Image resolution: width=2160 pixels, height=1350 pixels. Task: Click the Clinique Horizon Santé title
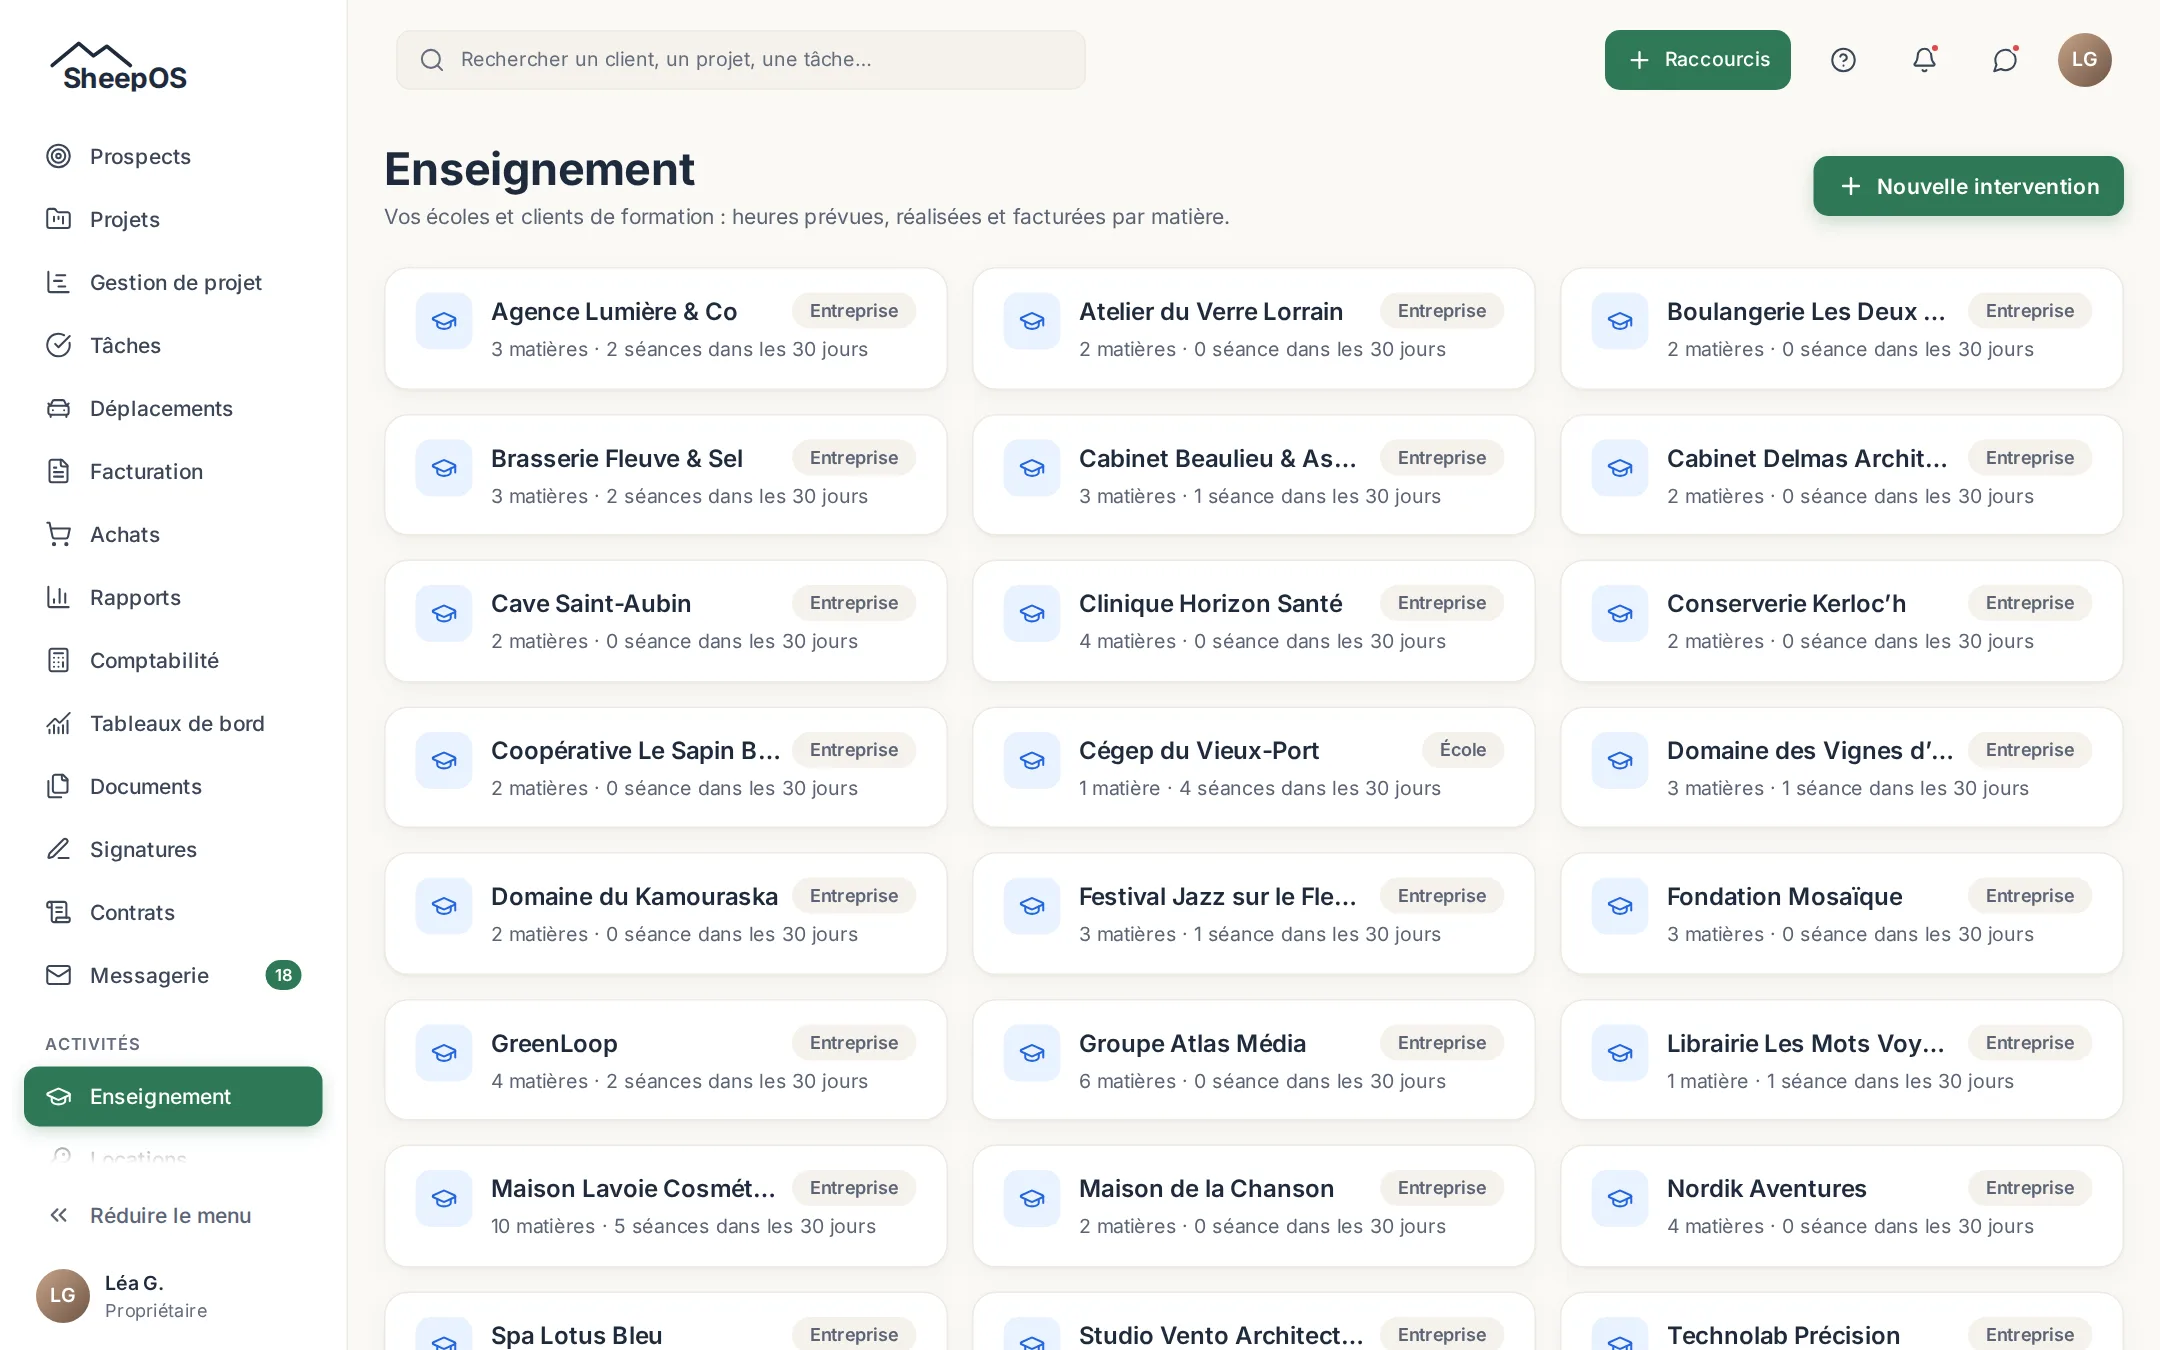coord(1210,603)
